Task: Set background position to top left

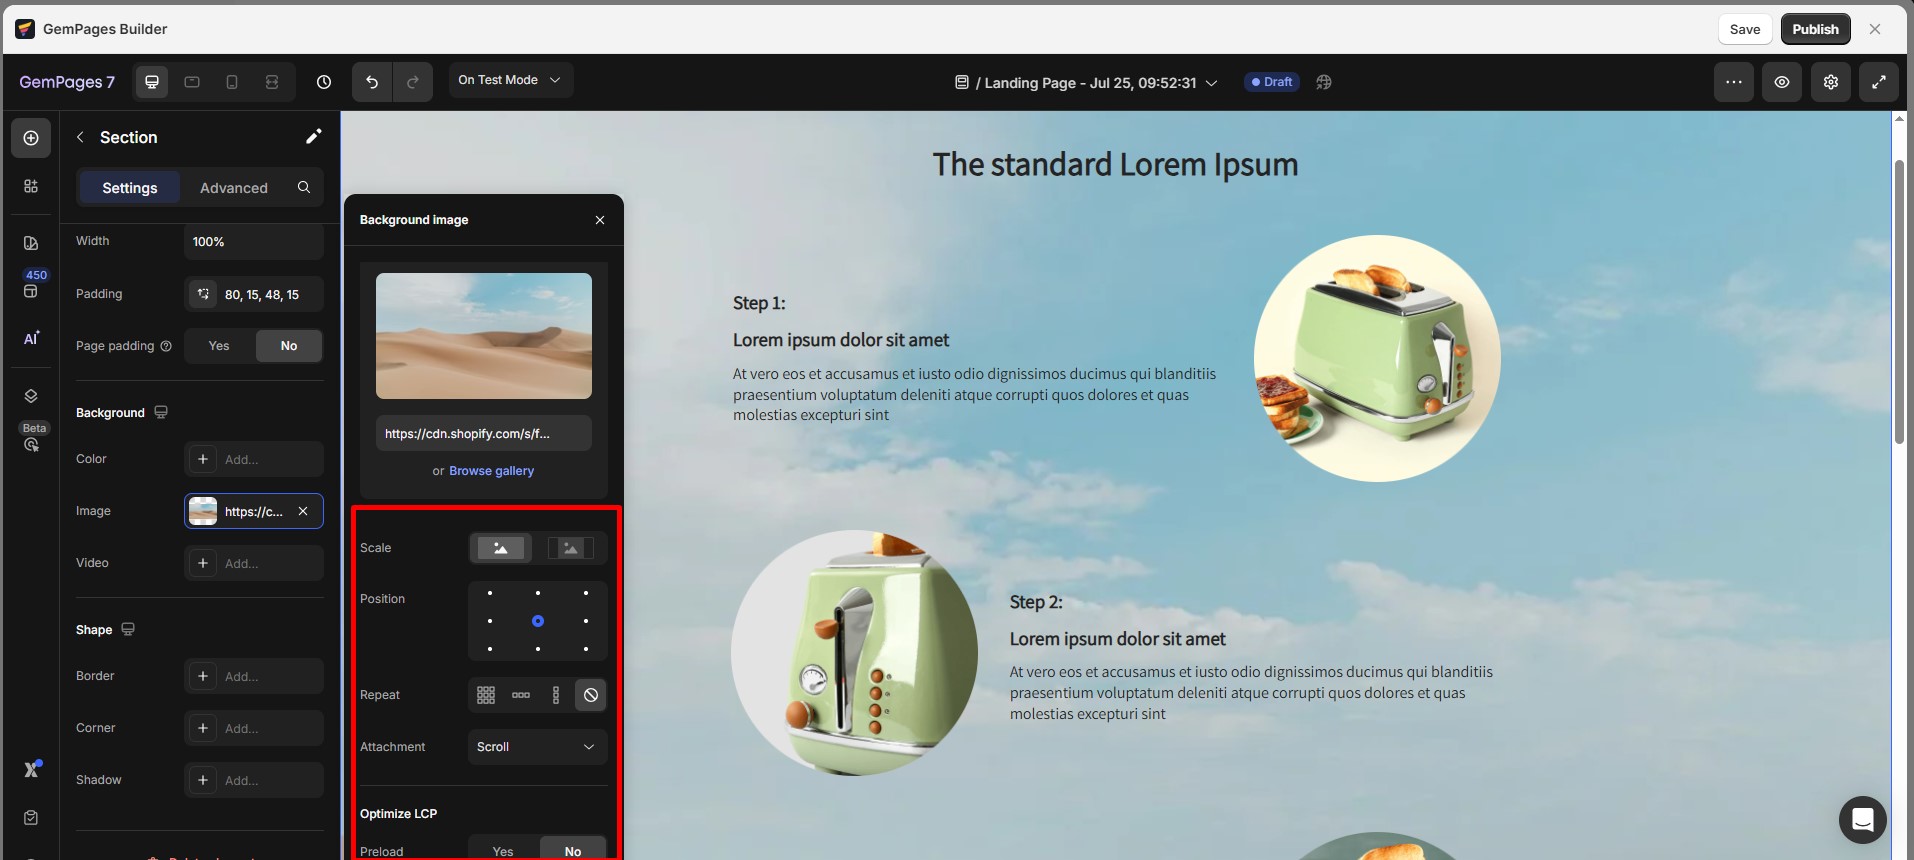Action: pos(490,593)
